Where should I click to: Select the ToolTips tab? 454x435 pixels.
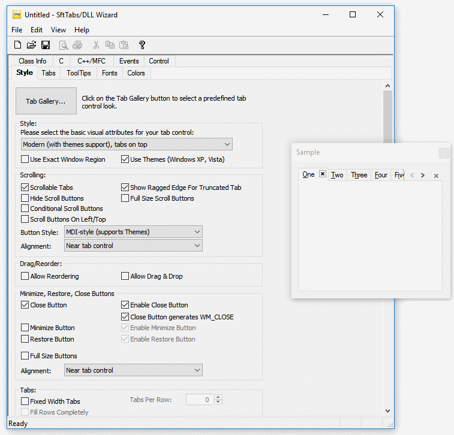[79, 73]
